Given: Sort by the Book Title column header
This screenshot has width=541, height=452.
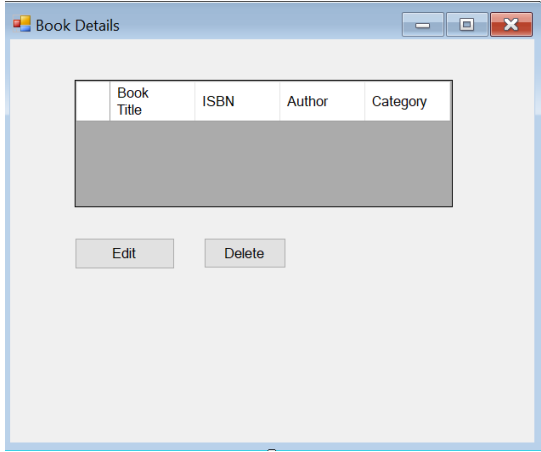Looking at the screenshot, I should 152,101.
